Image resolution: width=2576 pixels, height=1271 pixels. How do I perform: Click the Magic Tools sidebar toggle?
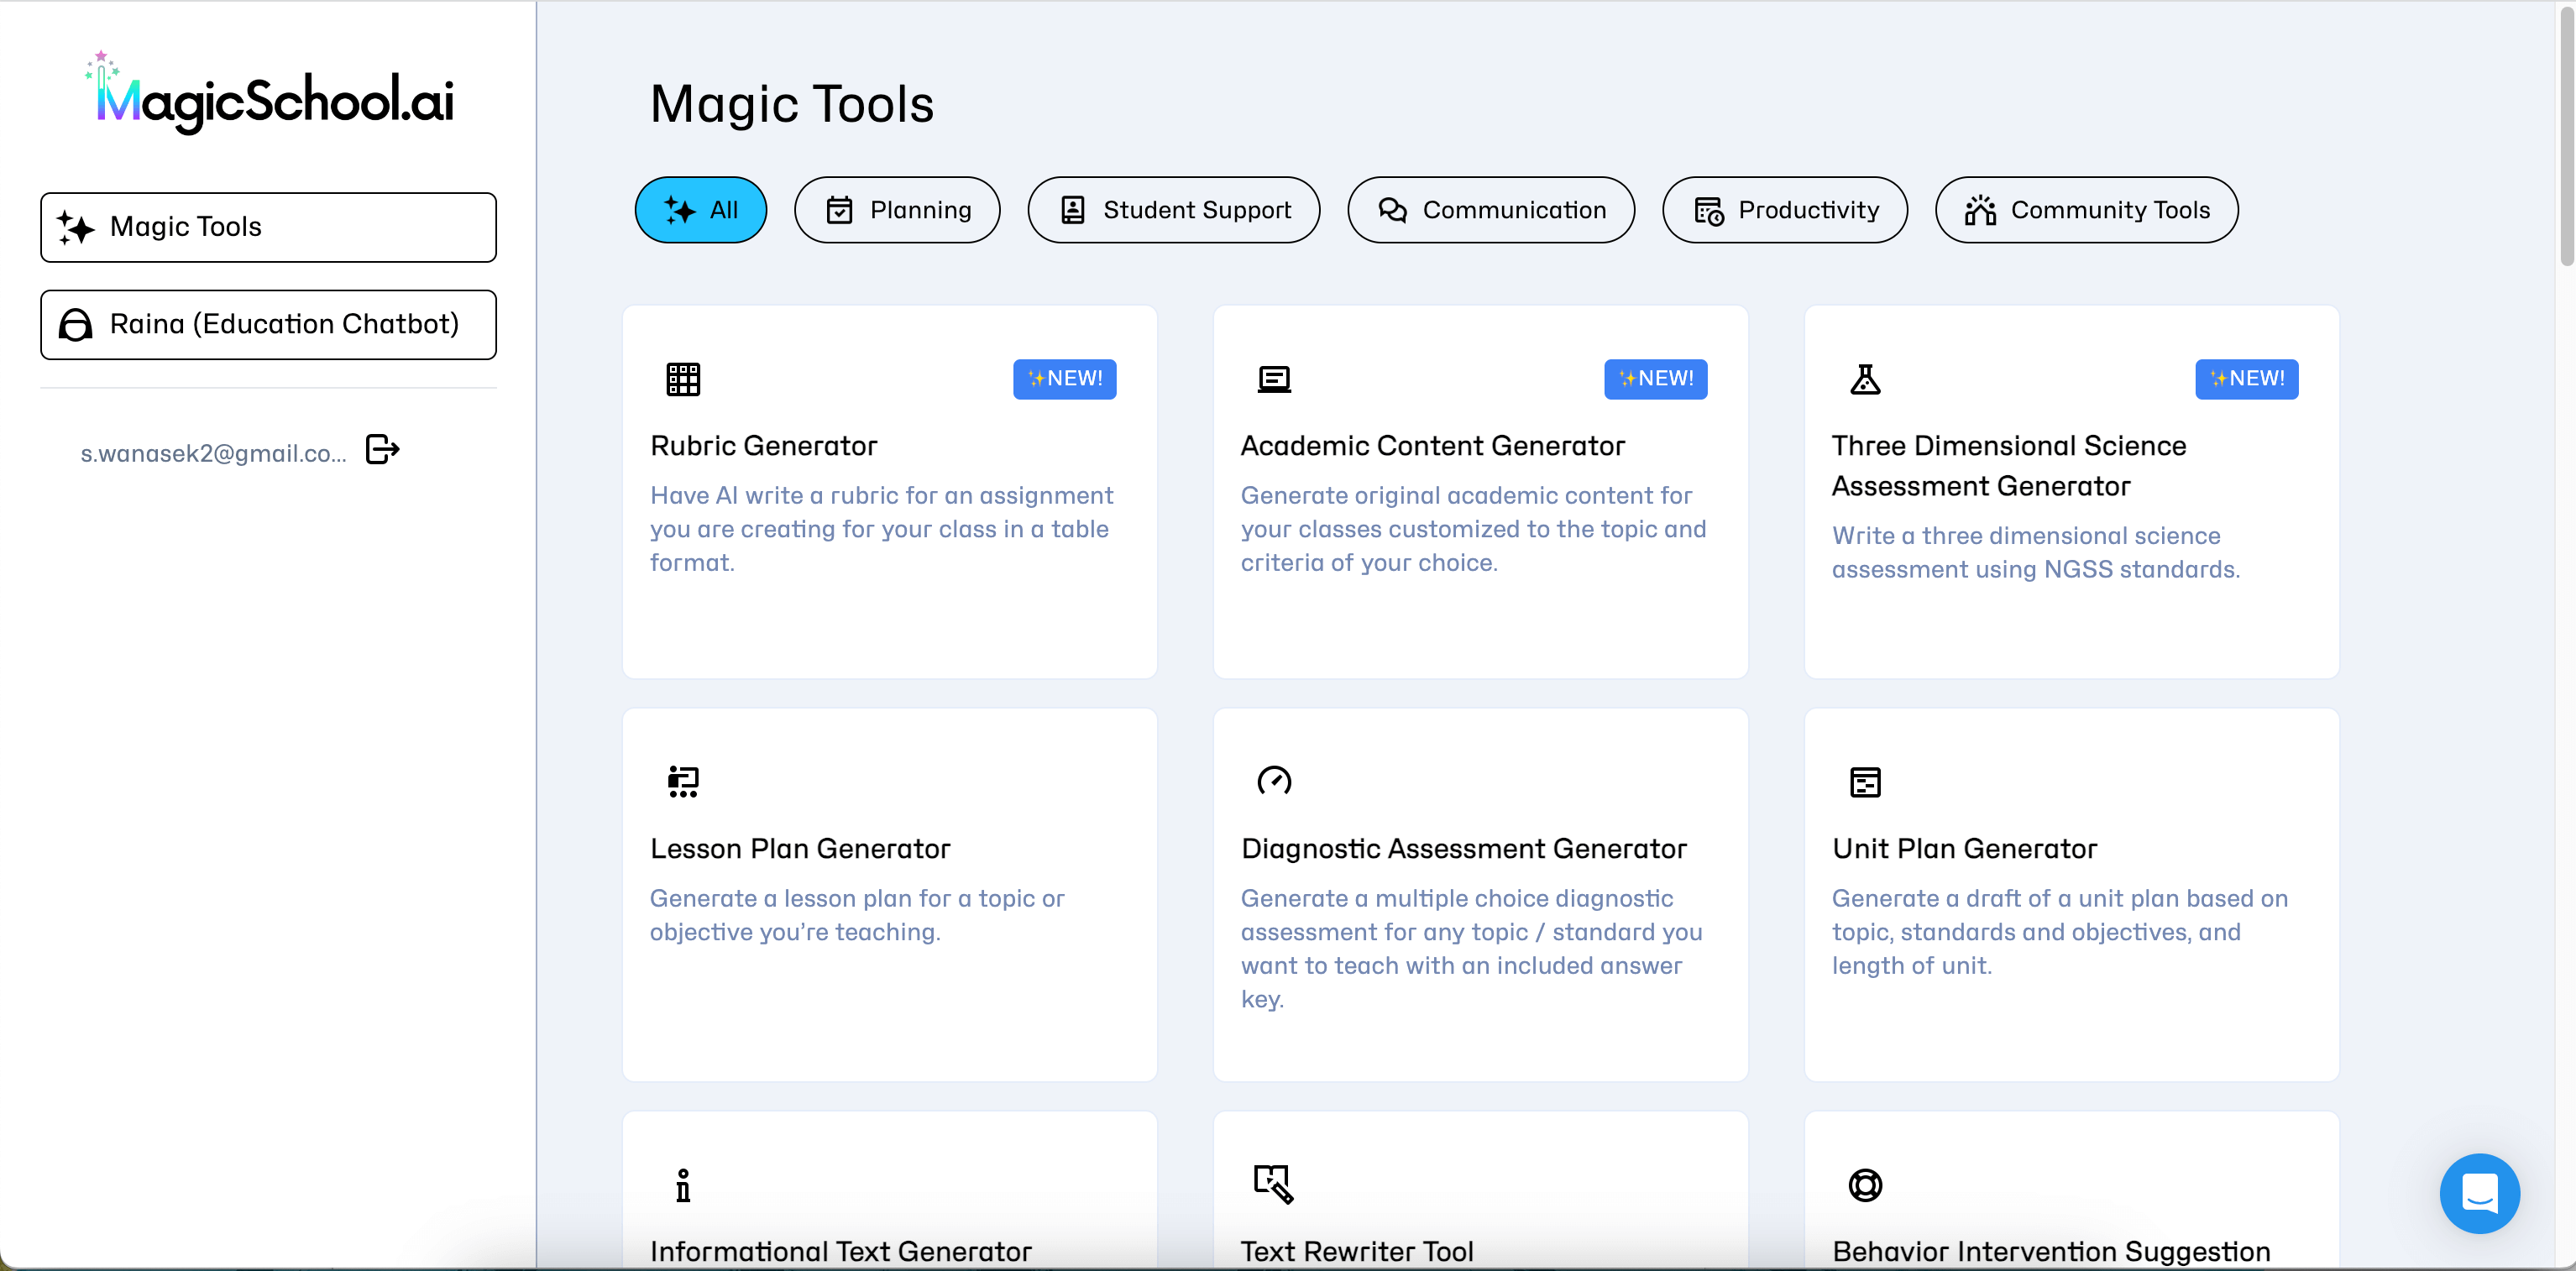tap(266, 227)
